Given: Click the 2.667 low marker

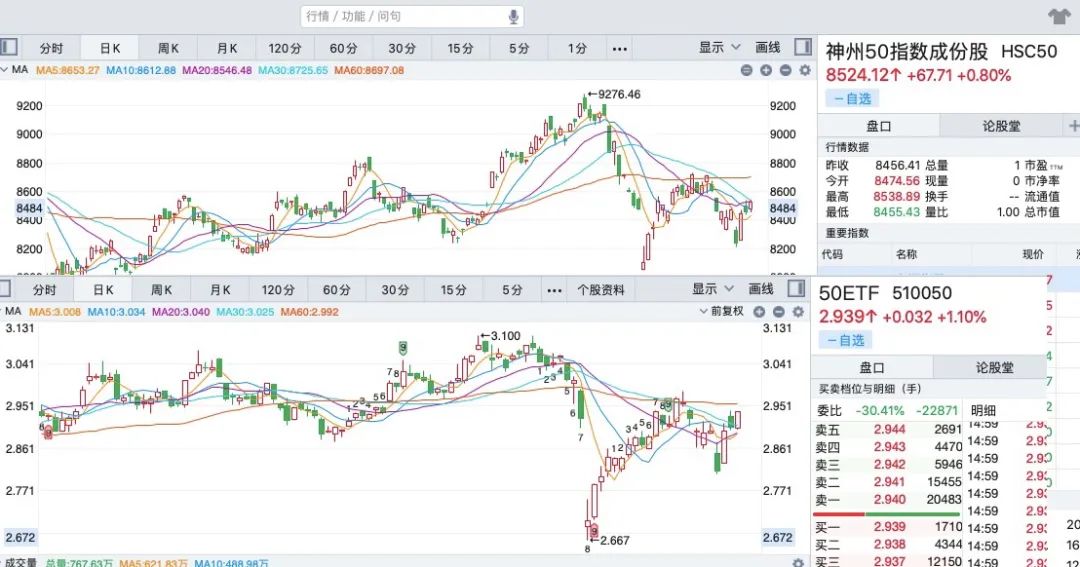Looking at the screenshot, I should point(610,540).
